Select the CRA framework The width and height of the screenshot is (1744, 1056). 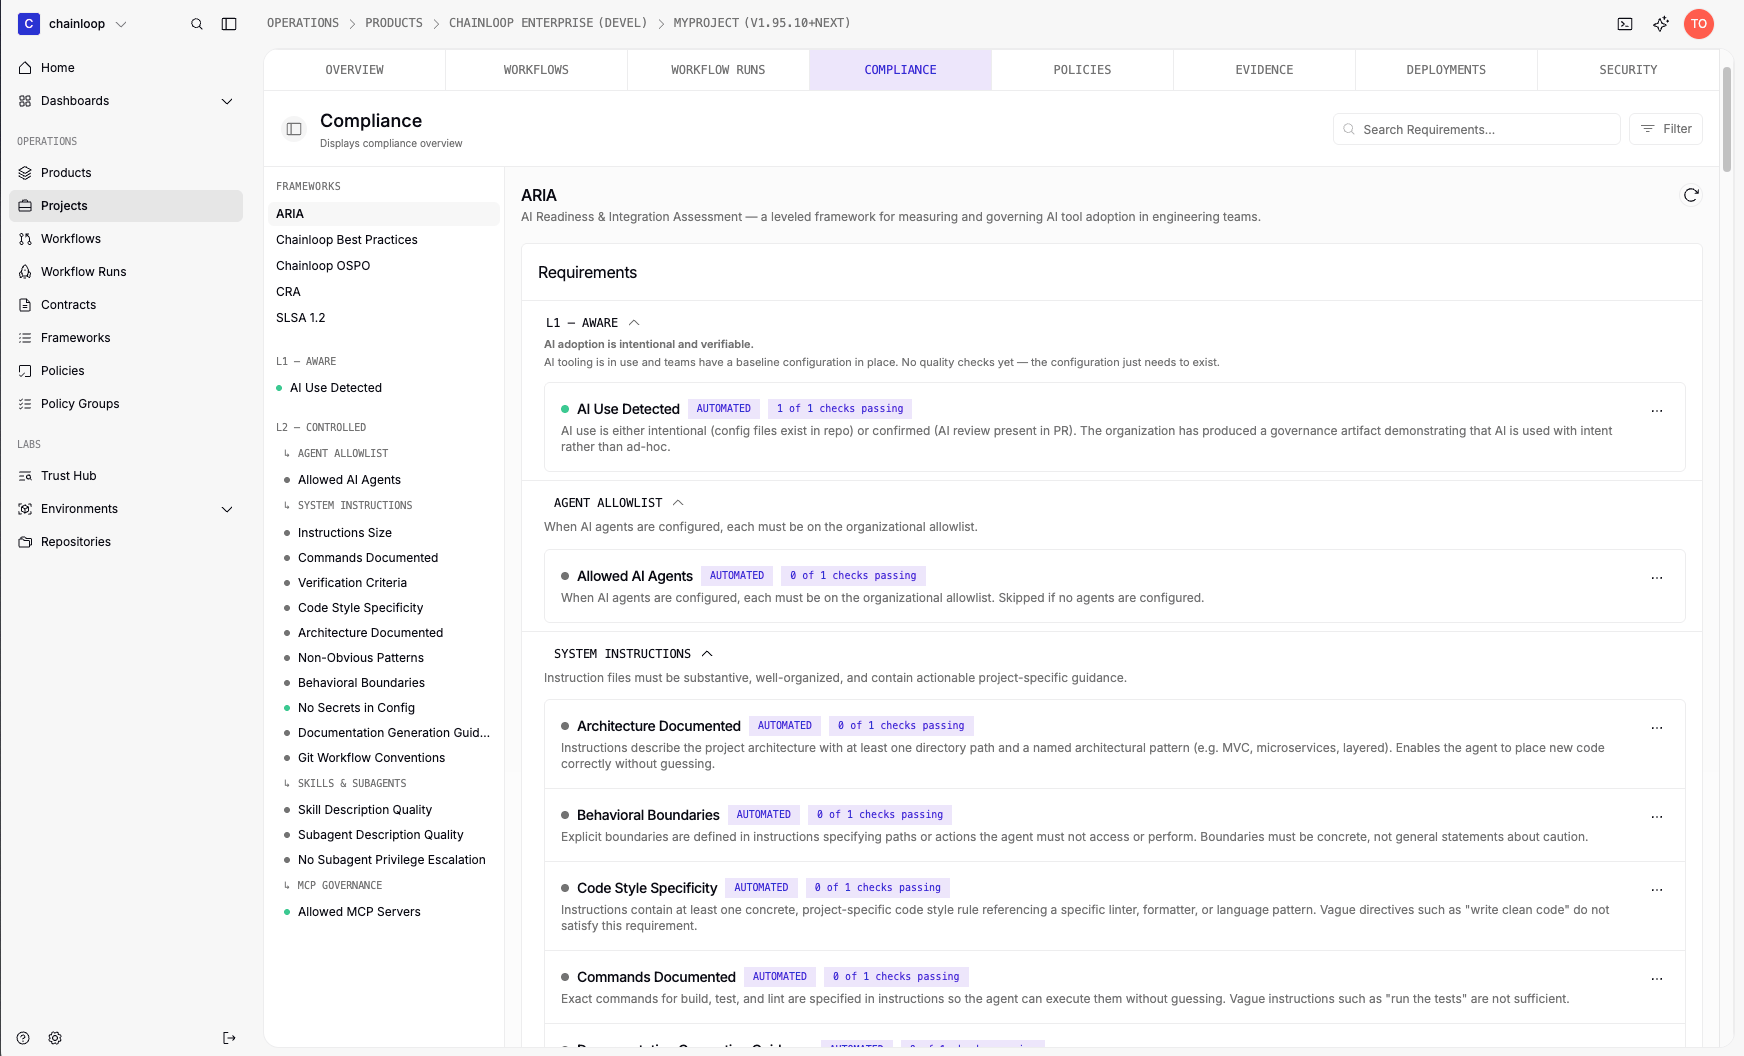(384, 292)
